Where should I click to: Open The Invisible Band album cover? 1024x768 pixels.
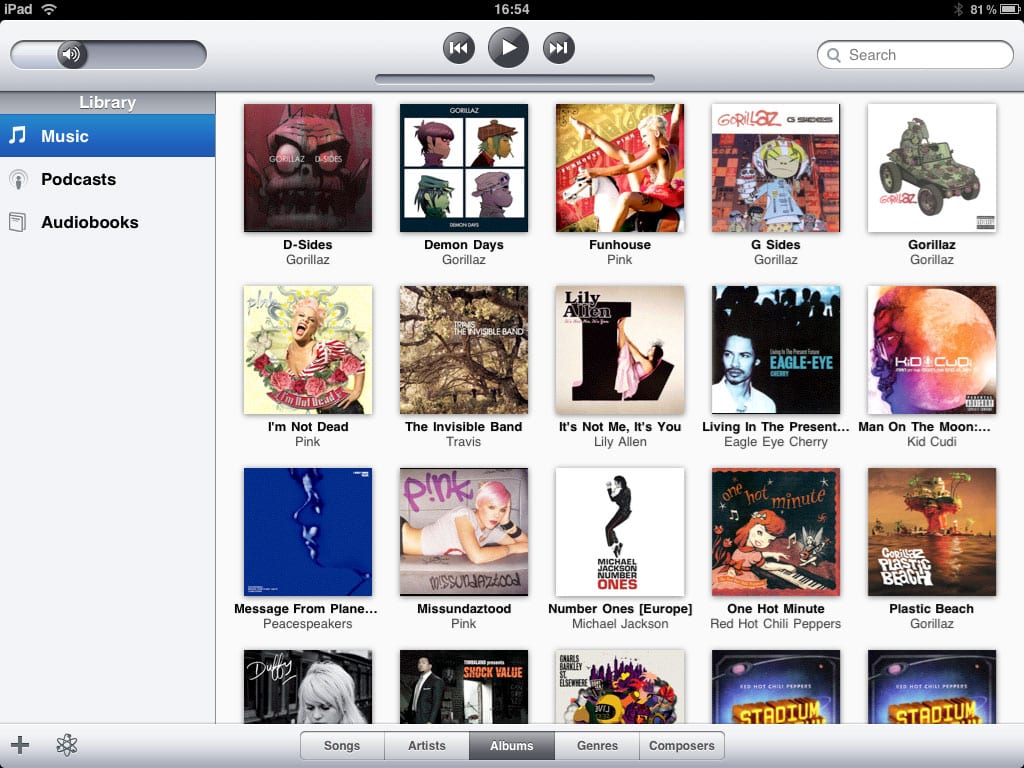click(464, 350)
